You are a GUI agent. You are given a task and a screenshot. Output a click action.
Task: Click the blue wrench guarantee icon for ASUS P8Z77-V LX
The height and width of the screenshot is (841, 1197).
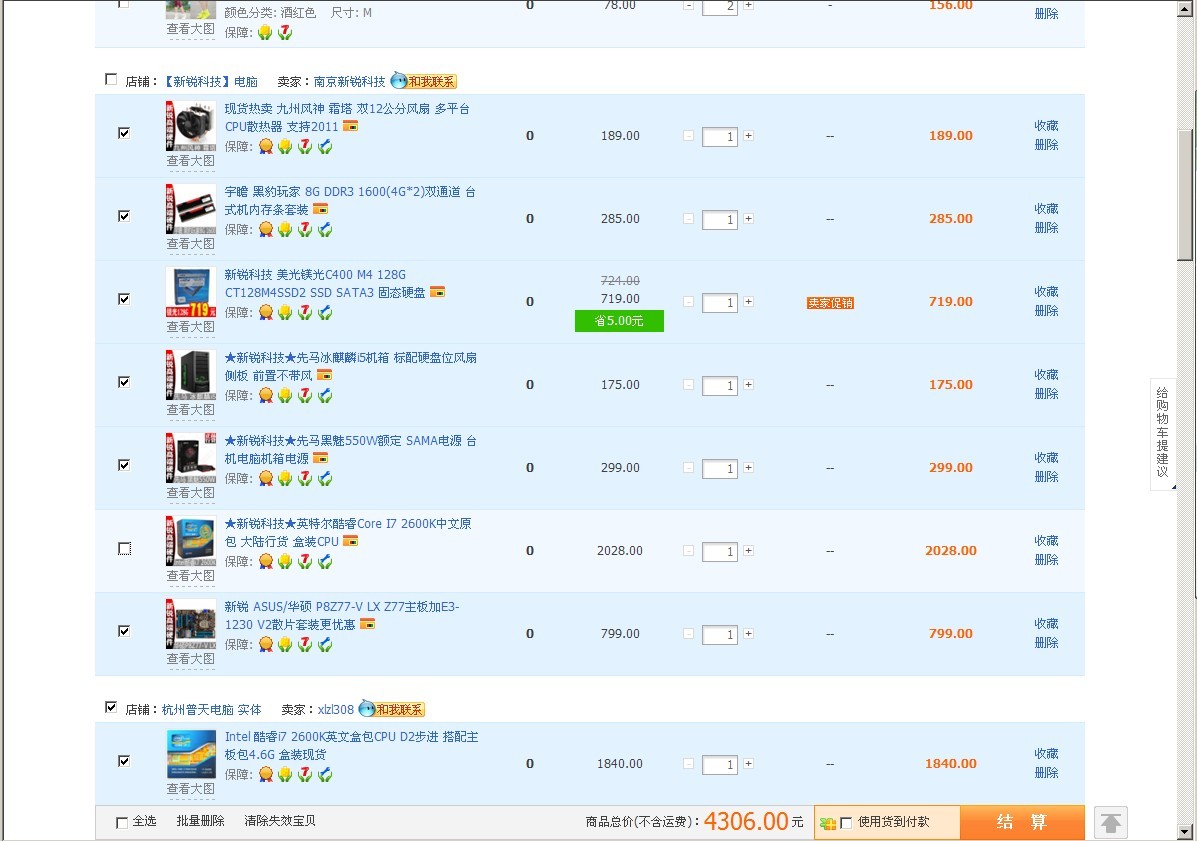(325, 645)
